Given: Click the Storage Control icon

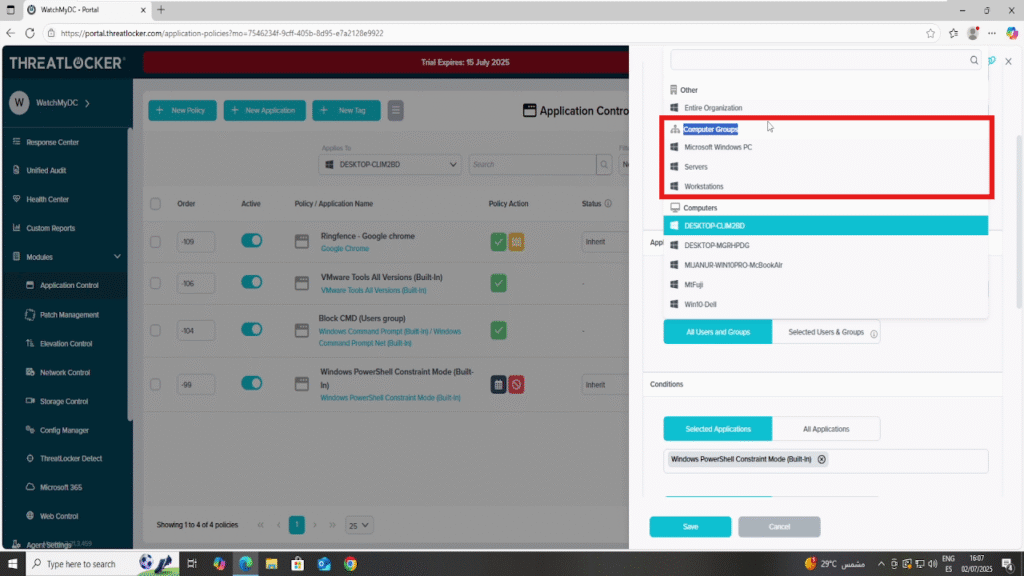Looking at the screenshot, I should pos(30,400).
